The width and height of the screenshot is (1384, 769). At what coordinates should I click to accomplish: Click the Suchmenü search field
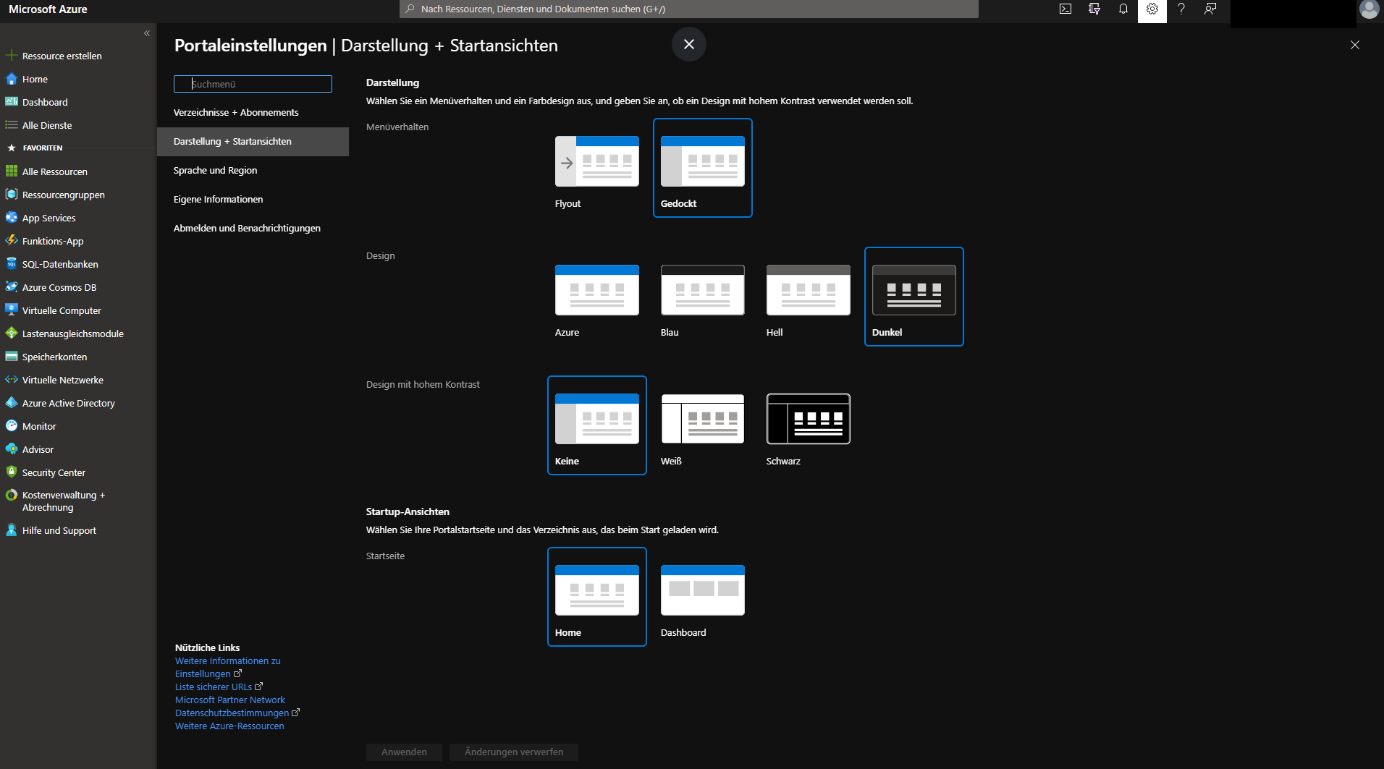tap(253, 85)
